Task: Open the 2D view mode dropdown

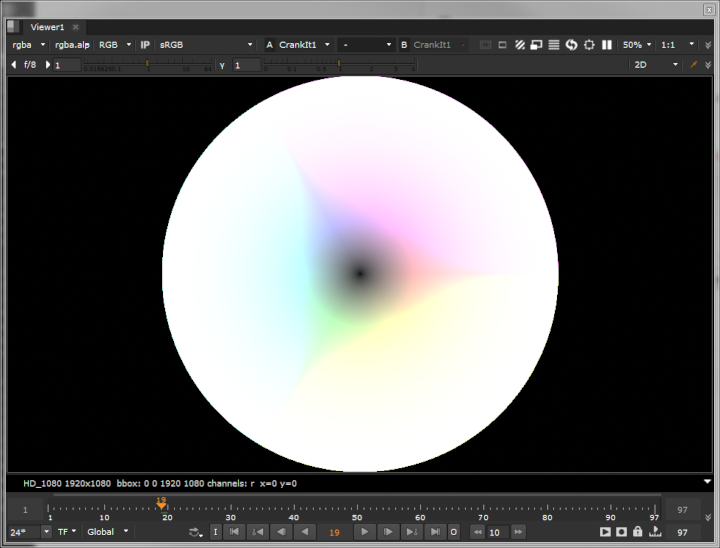Action: click(657, 65)
